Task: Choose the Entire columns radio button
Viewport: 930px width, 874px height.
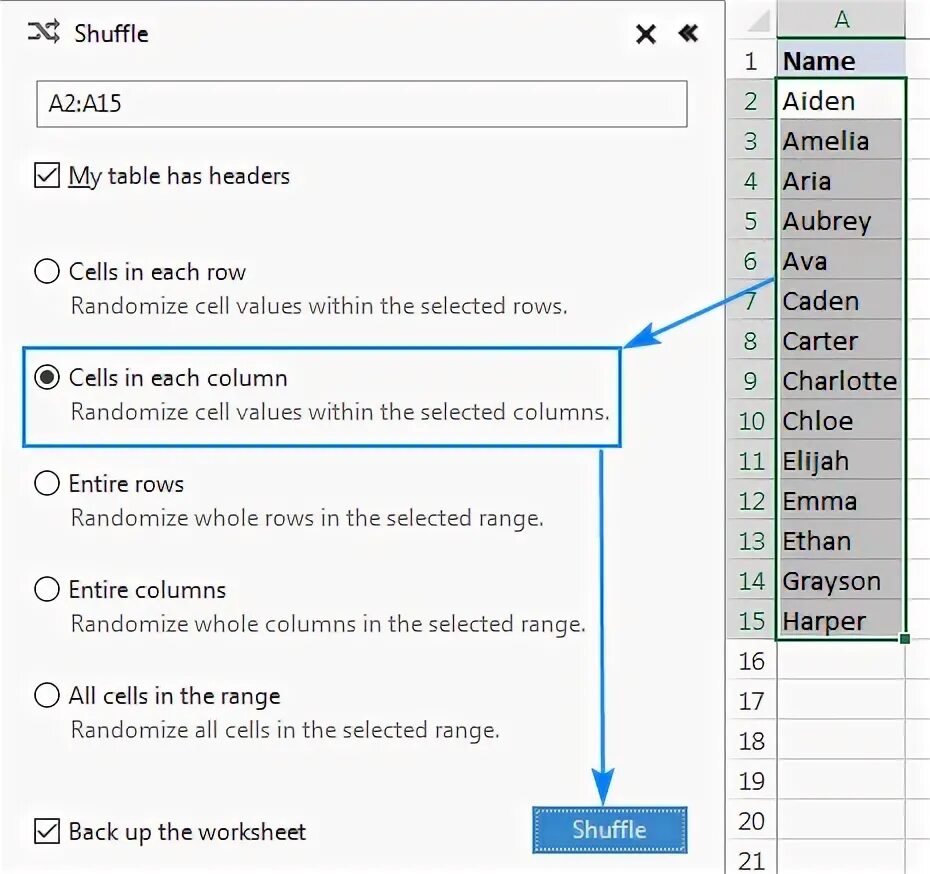Action: 47,590
